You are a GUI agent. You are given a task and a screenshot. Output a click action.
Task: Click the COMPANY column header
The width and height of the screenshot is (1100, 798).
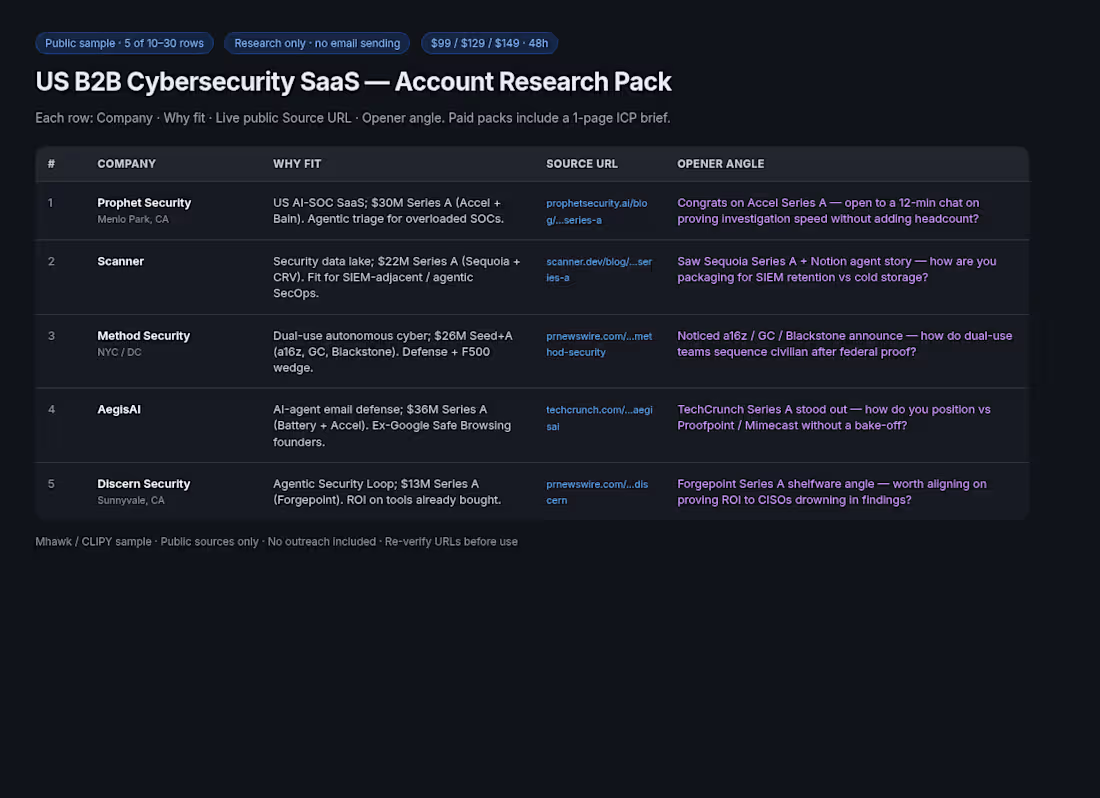pos(126,163)
